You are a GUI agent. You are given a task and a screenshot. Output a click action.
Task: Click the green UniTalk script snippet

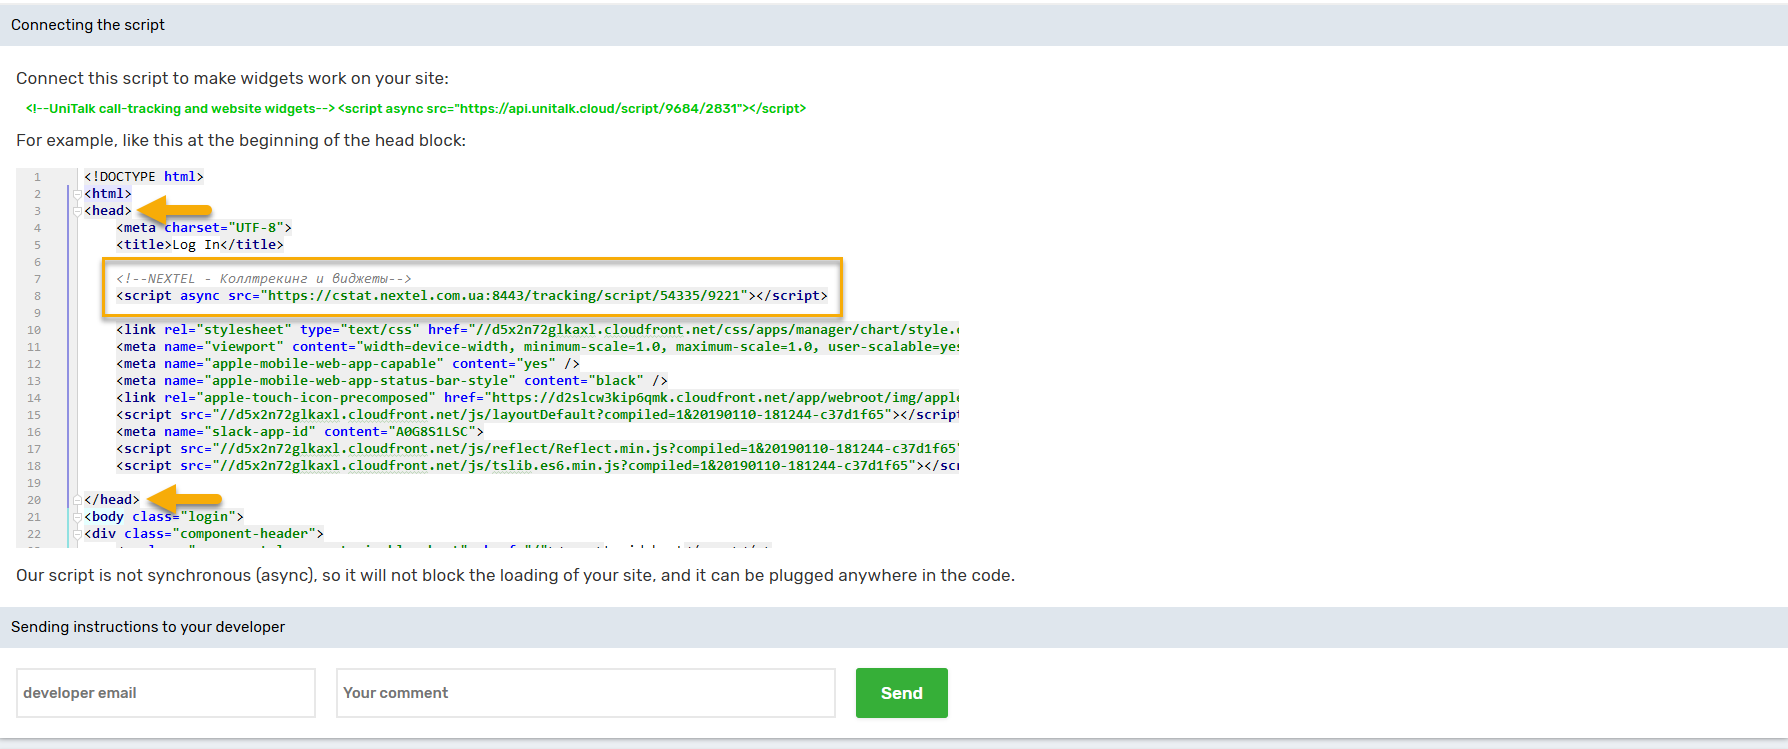coord(415,109)
